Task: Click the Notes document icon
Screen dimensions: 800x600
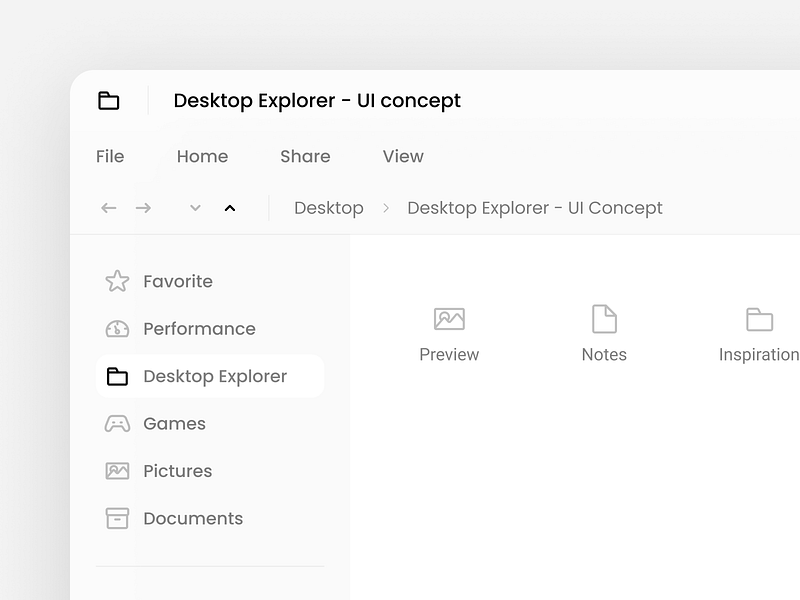Action: [604, 317]
